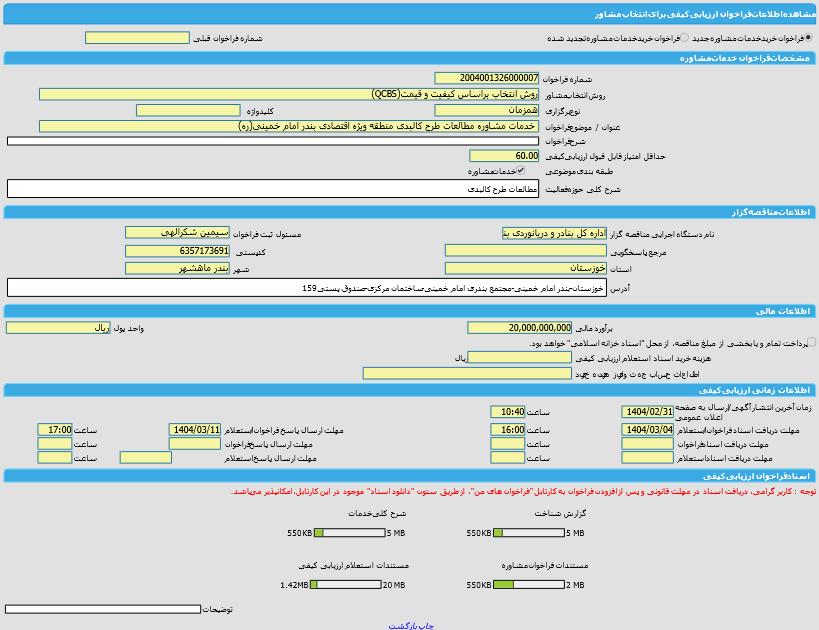Click the postal code field 6357173691
The image size is (819, 630).
(x=178, y=251)
